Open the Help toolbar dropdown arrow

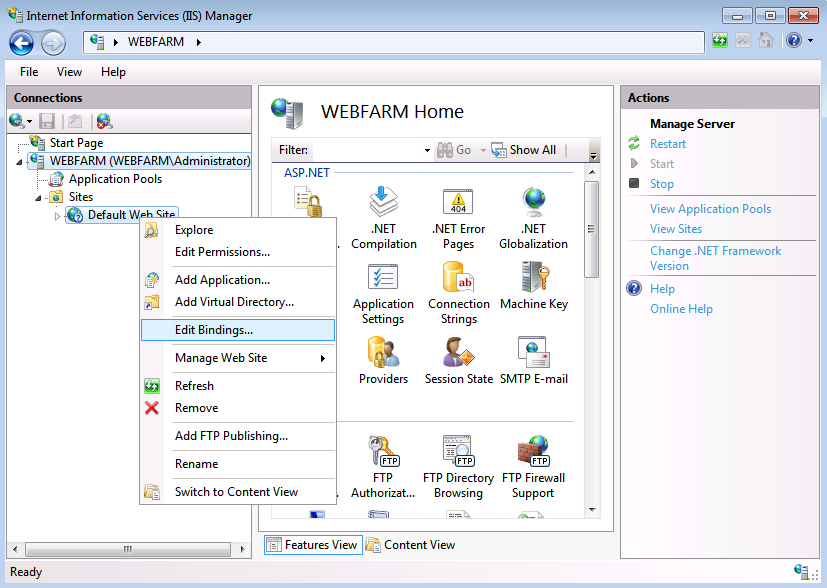tap(811, 41)
